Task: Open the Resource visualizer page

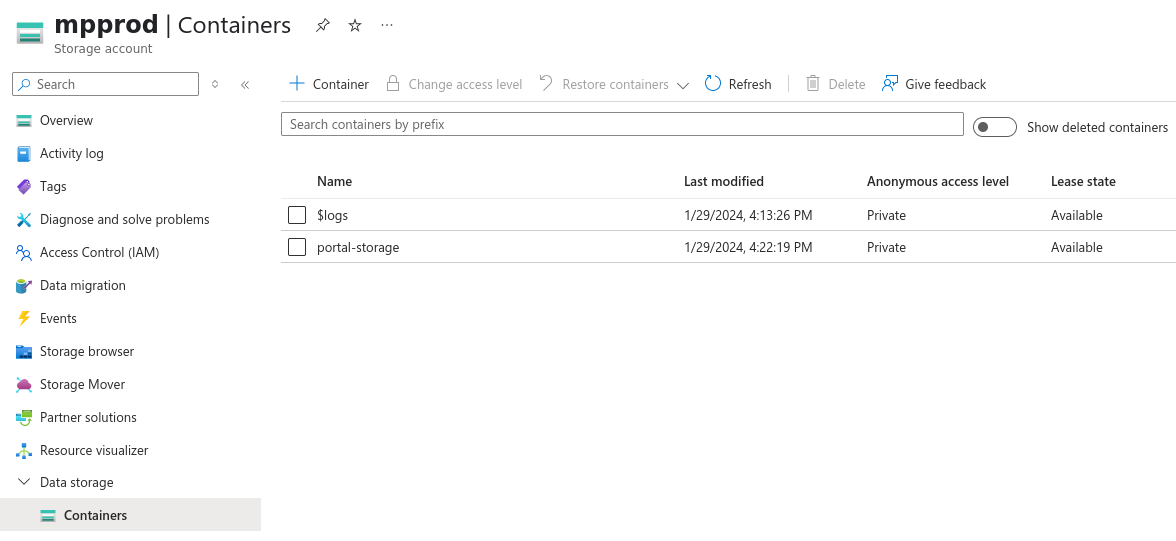Action: pyautogui.click(x=93, y=450)
